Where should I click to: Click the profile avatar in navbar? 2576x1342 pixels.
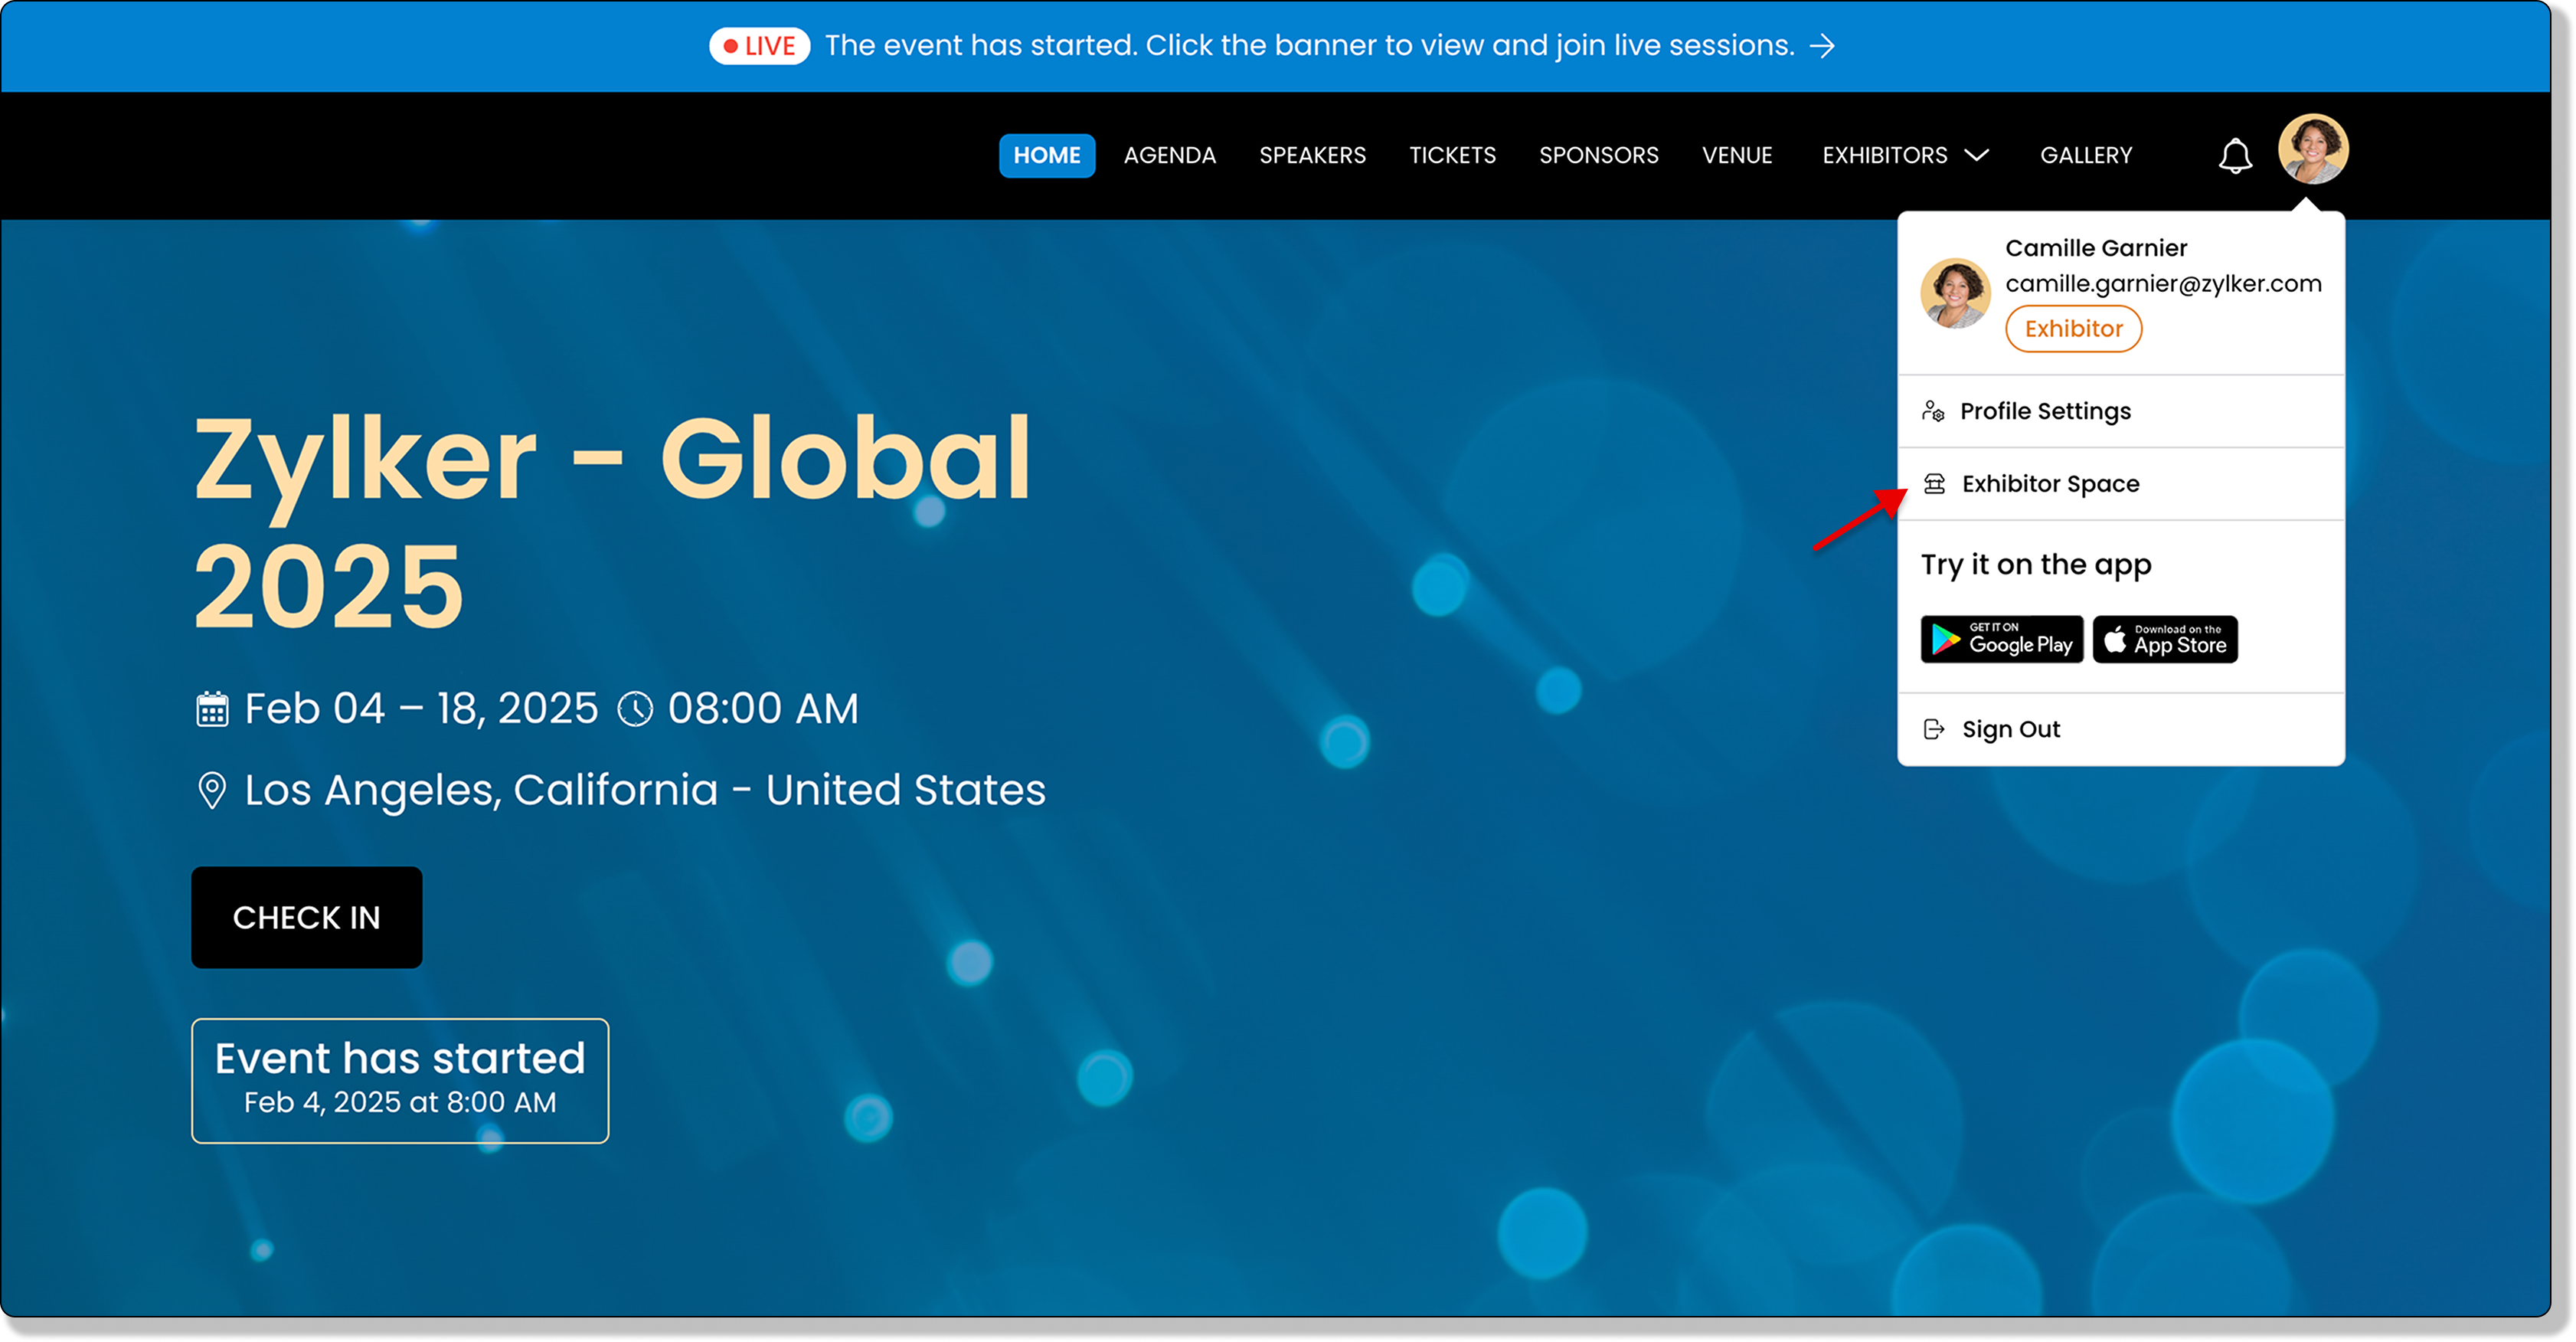click(2312, 149)
